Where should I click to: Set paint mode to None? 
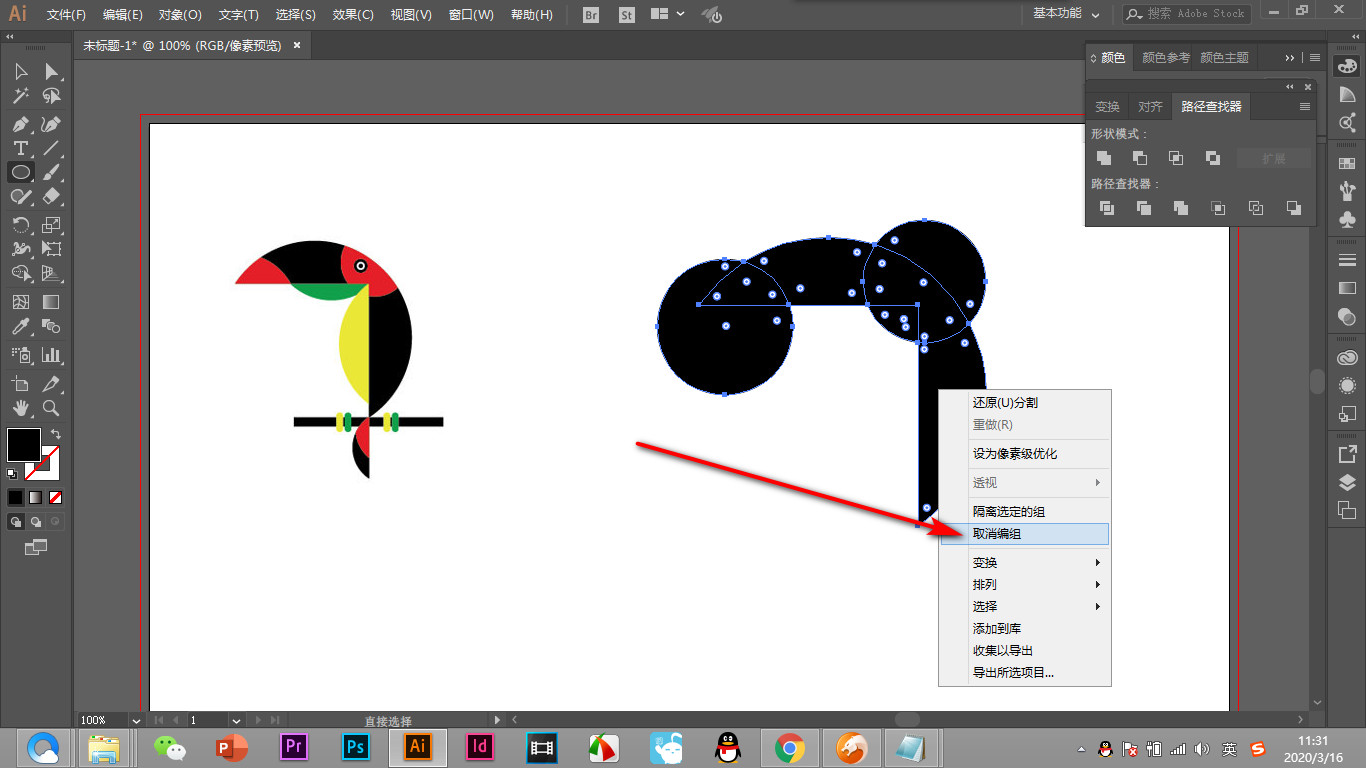tap(56, 497)
